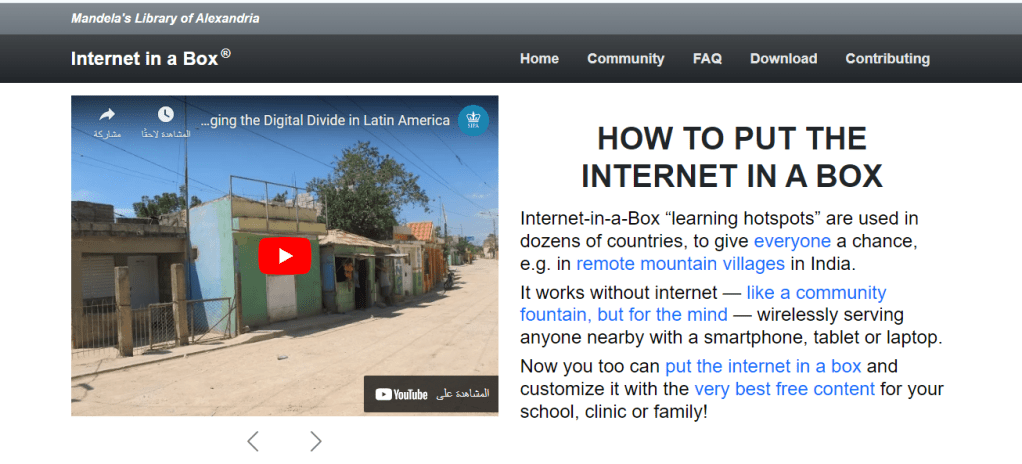Image resolution: width=1022 pixels, height=464 pixels.
Task: Play the embedded YouTube video
Action: point(285,256)
